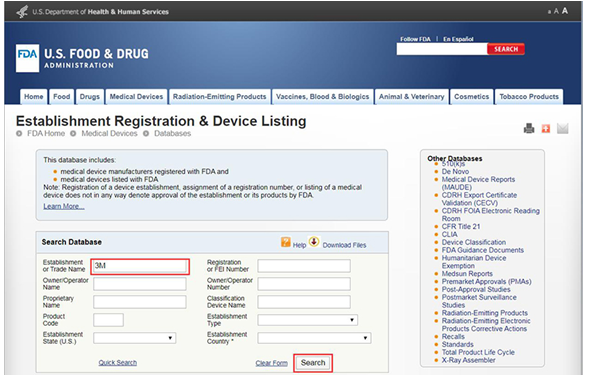Viewport: 591px width, 386px height.
Task: Open CLIA link
Action: (449, 234)
